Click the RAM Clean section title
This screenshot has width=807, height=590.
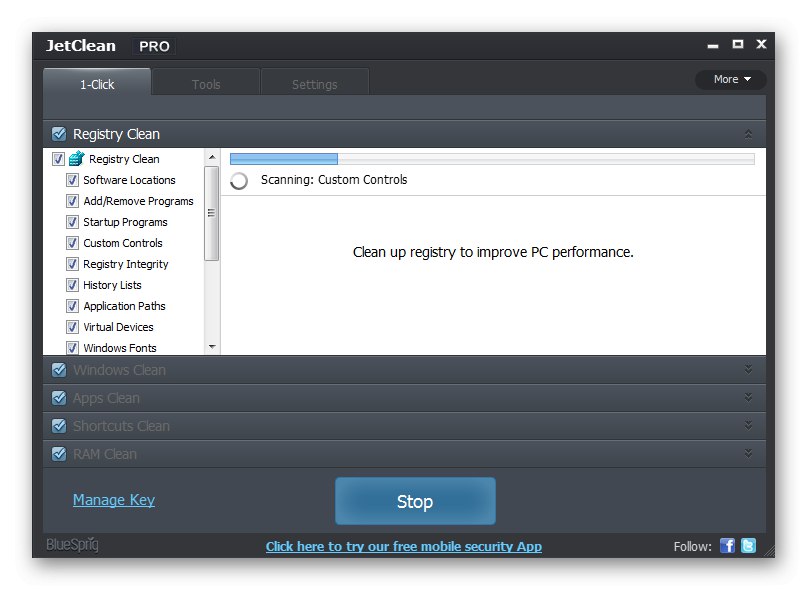pos(104,454)
